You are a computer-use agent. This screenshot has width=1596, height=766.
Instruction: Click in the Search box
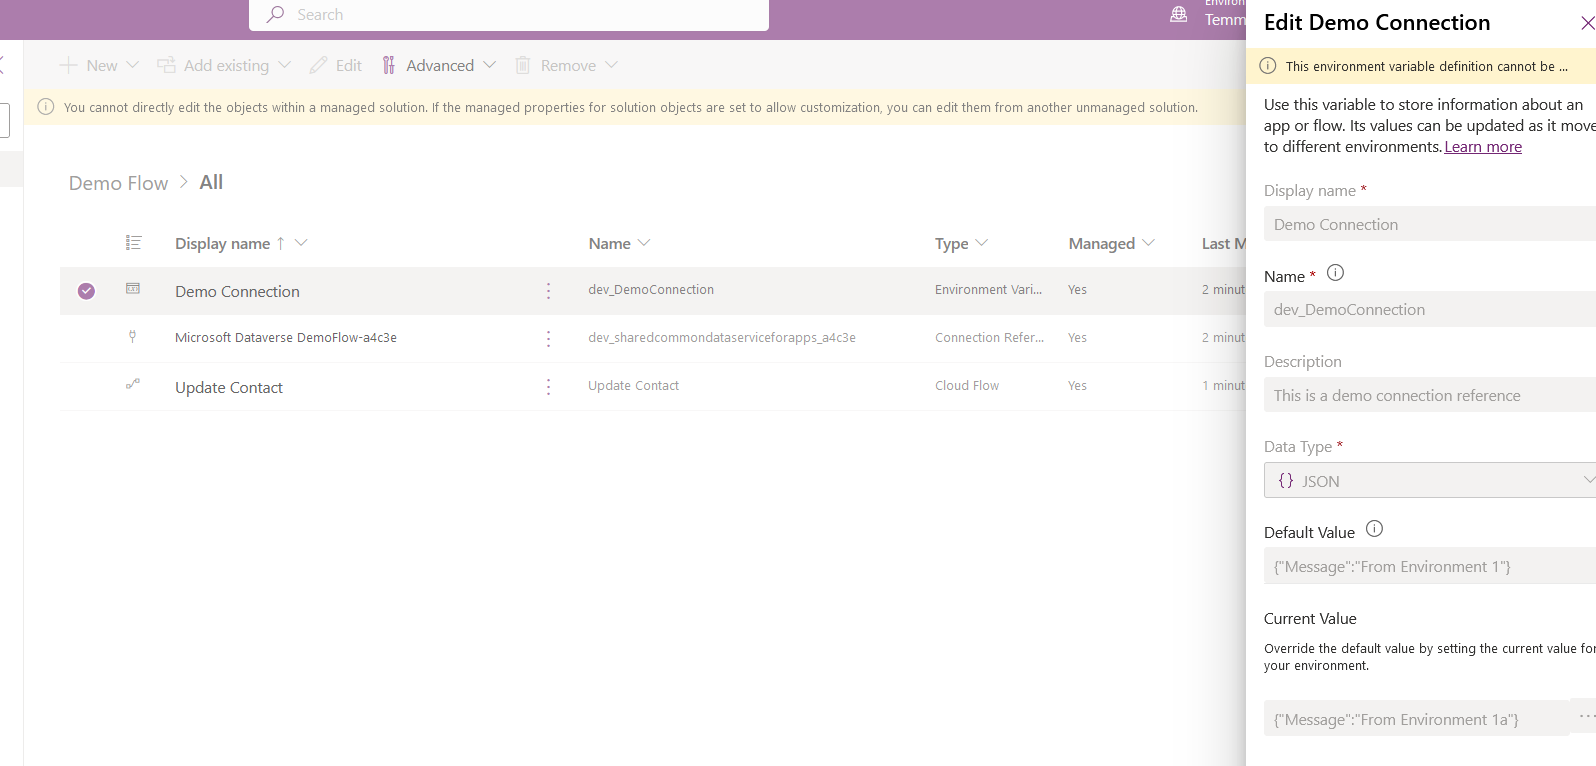[509, 15]
